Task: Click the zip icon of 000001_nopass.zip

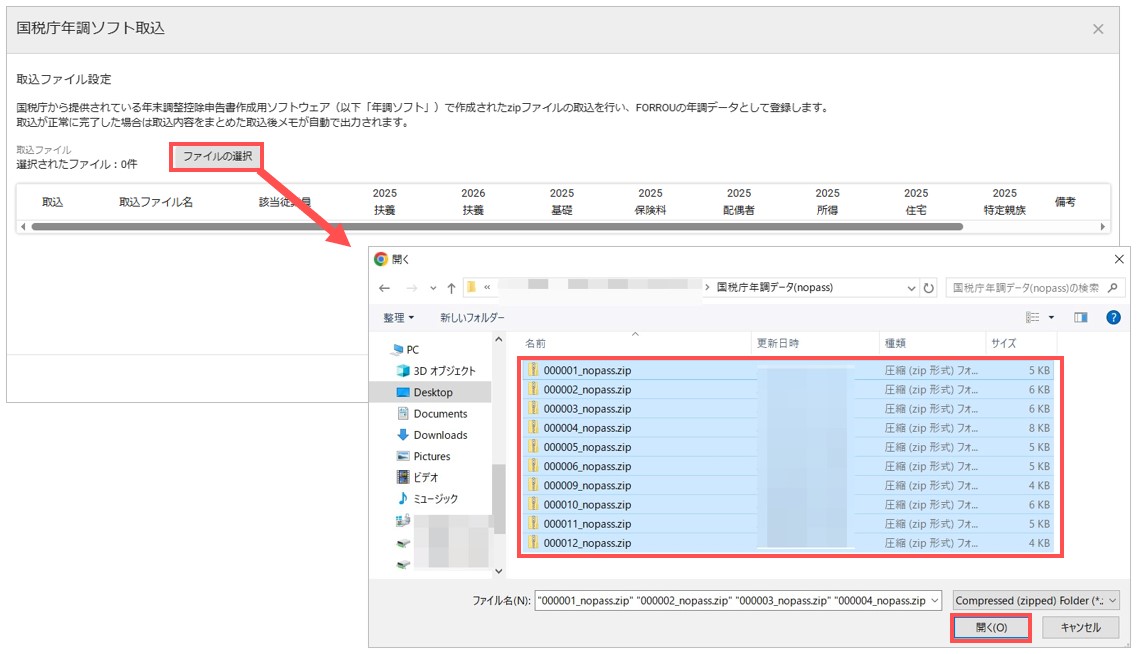Action: [533, 370]
